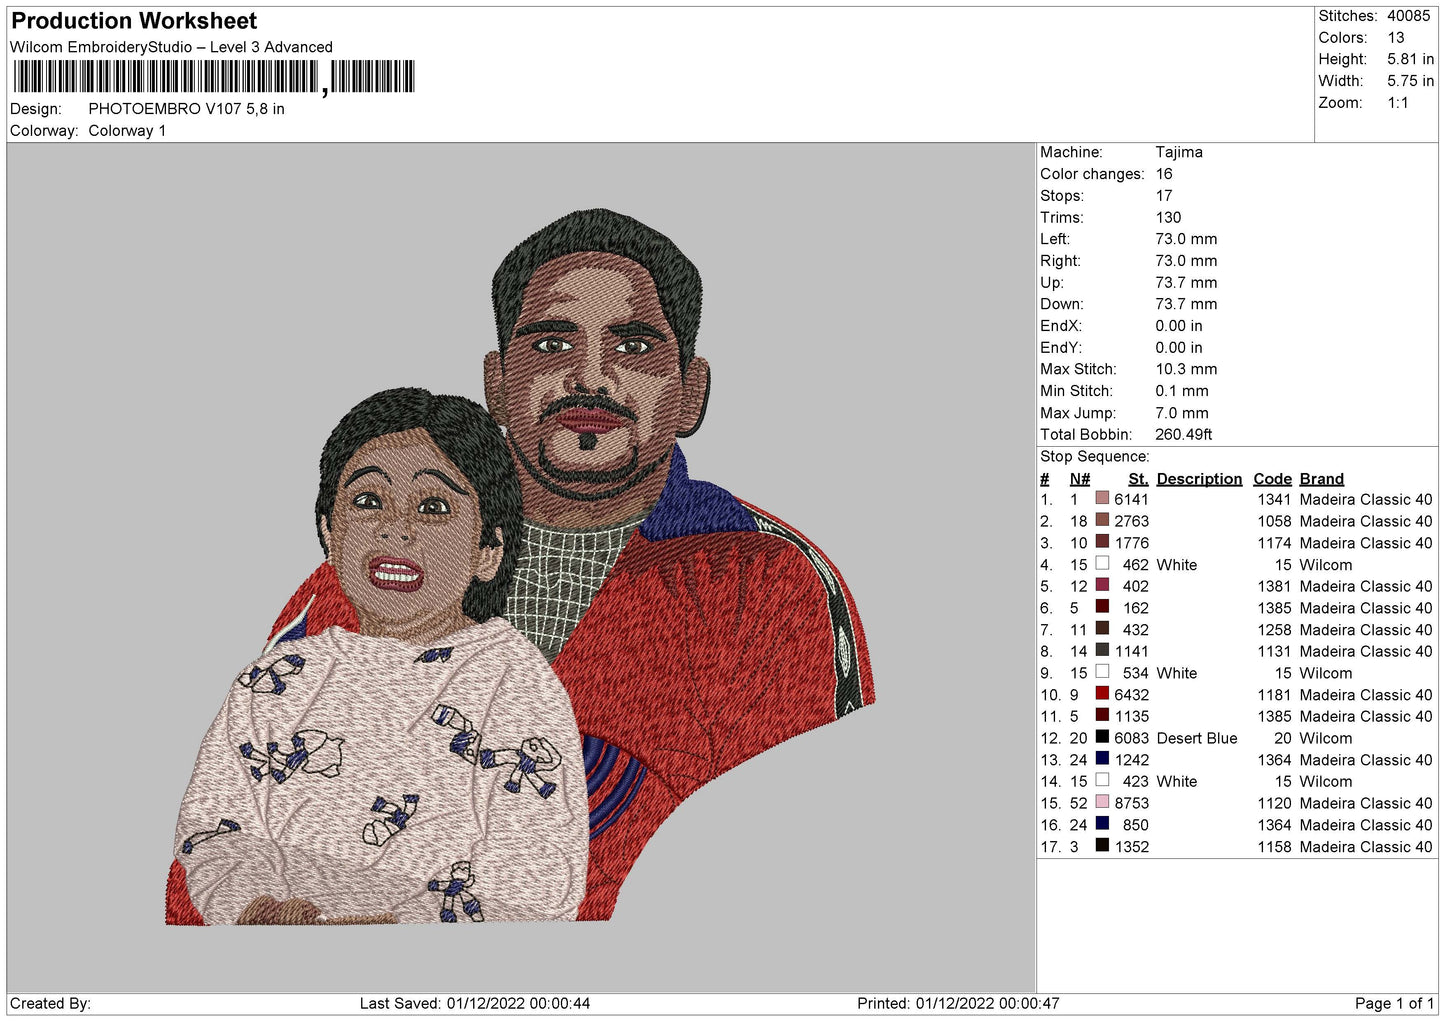Screen dimensions: 1445x1021
Task: Select the black swatch of stop 17
Action: (x=1102, y=846)
